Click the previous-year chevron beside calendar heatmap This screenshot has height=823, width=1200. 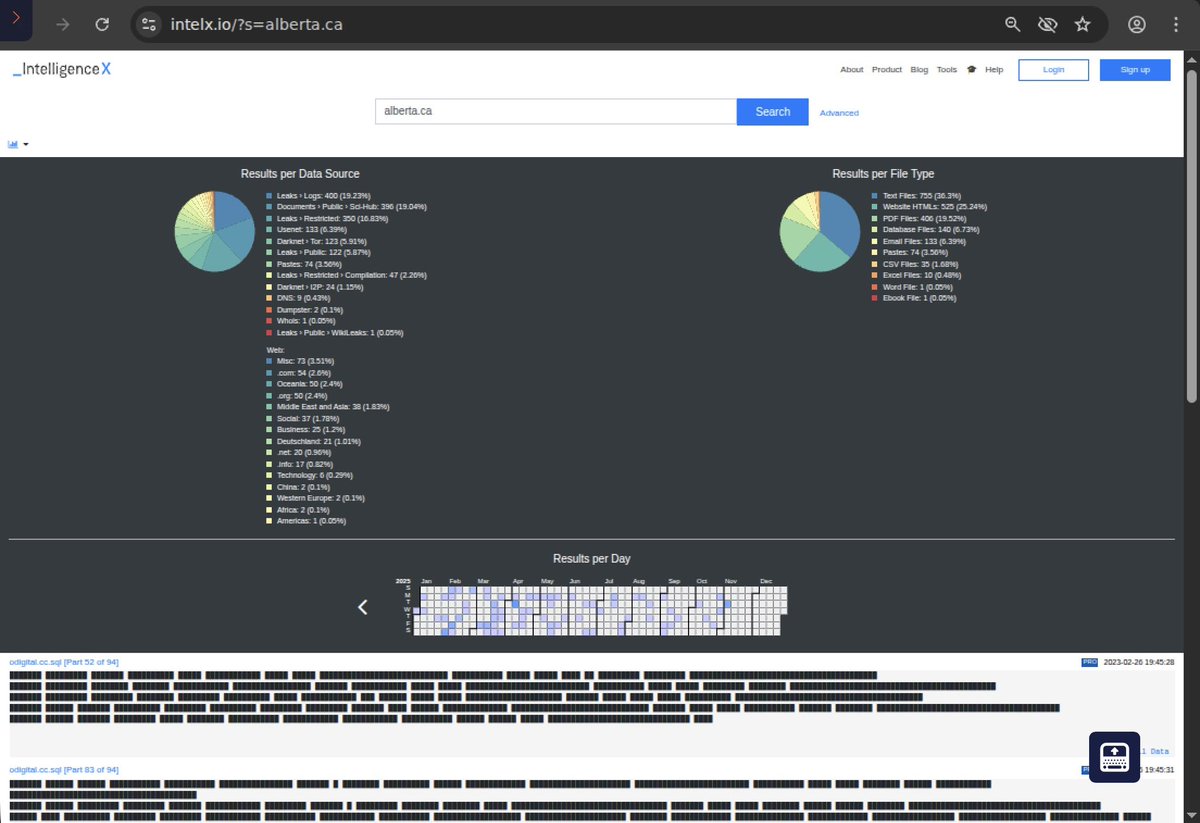[363, 607]
